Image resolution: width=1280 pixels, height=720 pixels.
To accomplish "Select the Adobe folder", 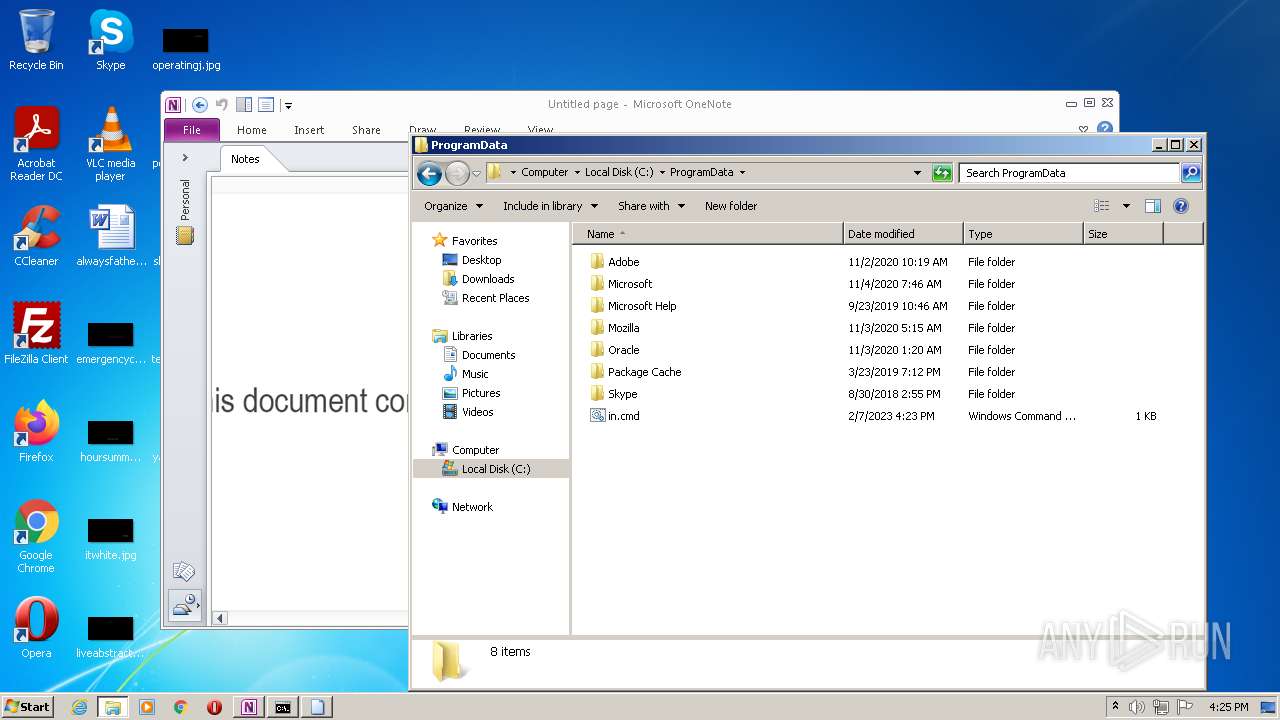I will 623,262.
